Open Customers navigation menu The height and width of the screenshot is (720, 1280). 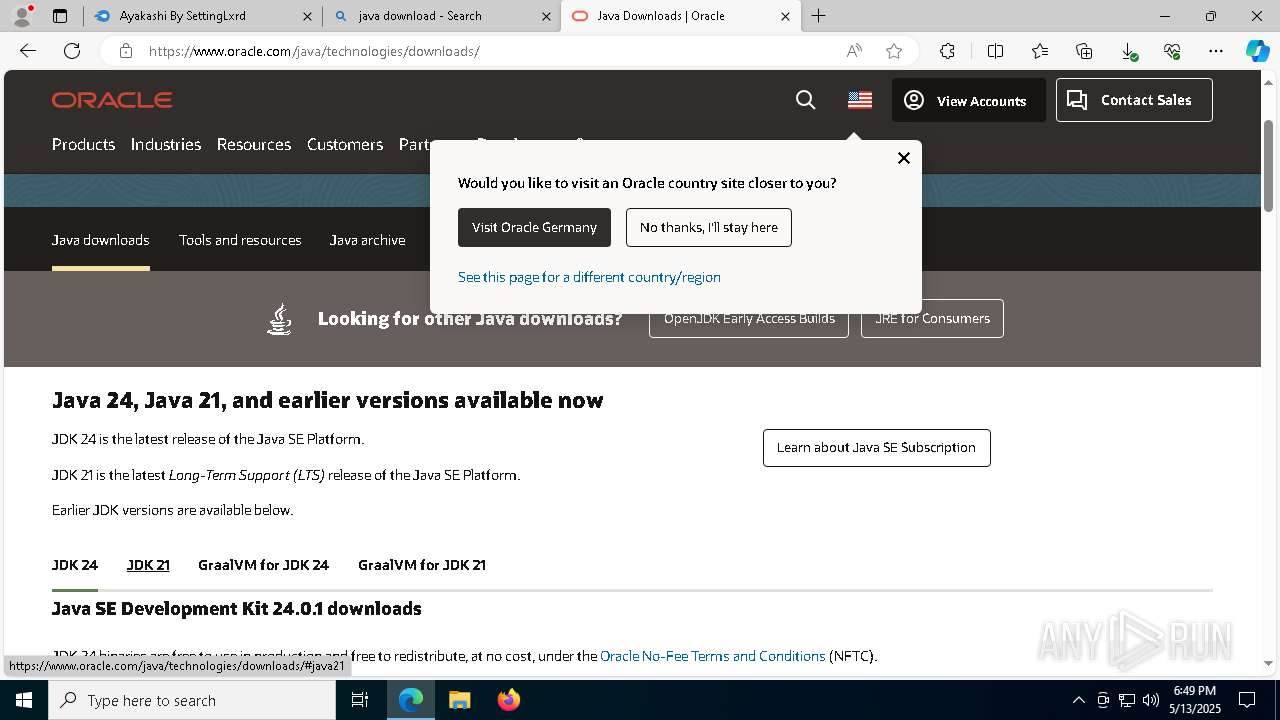345,144
